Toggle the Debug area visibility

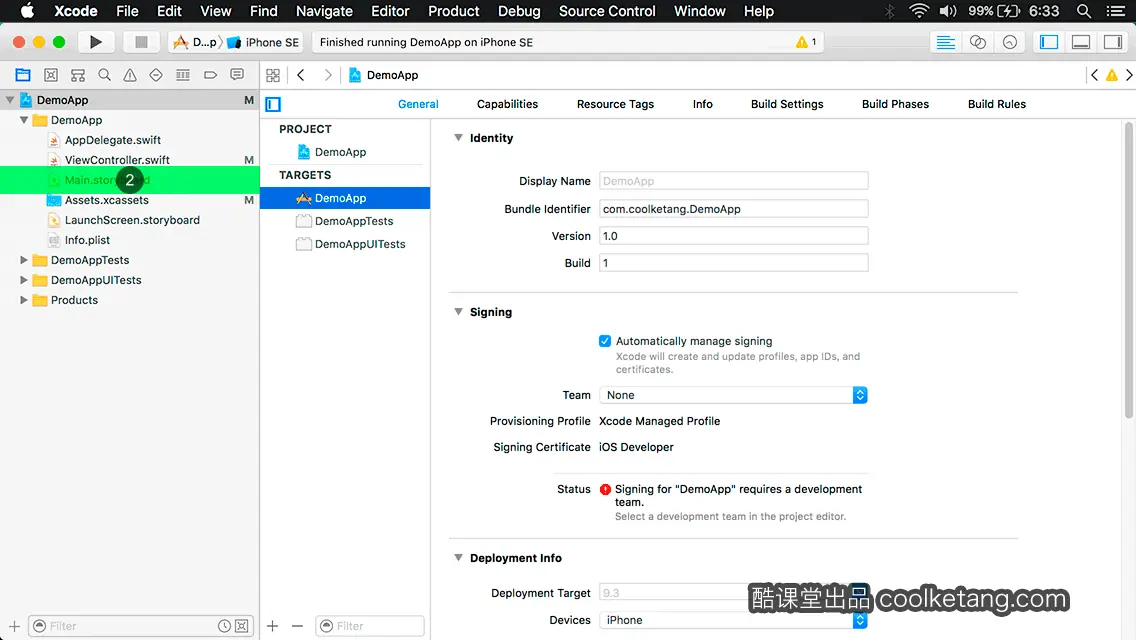pyautogui.click(x=1081, y=42)
